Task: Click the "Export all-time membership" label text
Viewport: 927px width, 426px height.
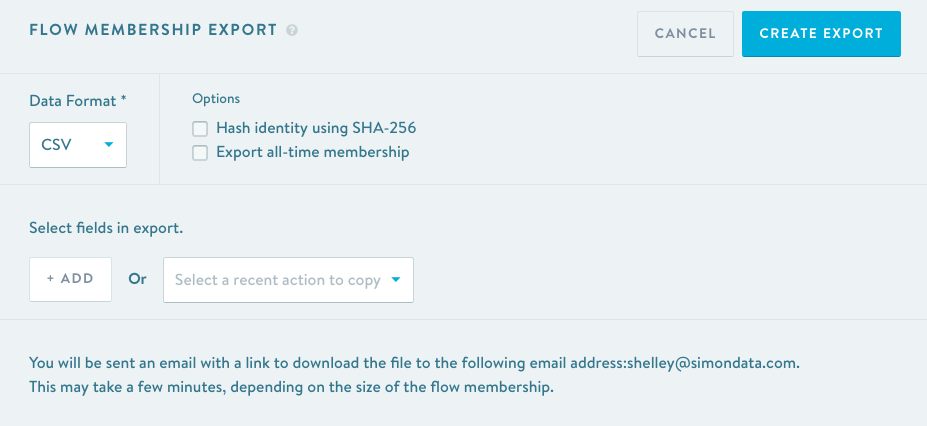Action: point(312,153)
